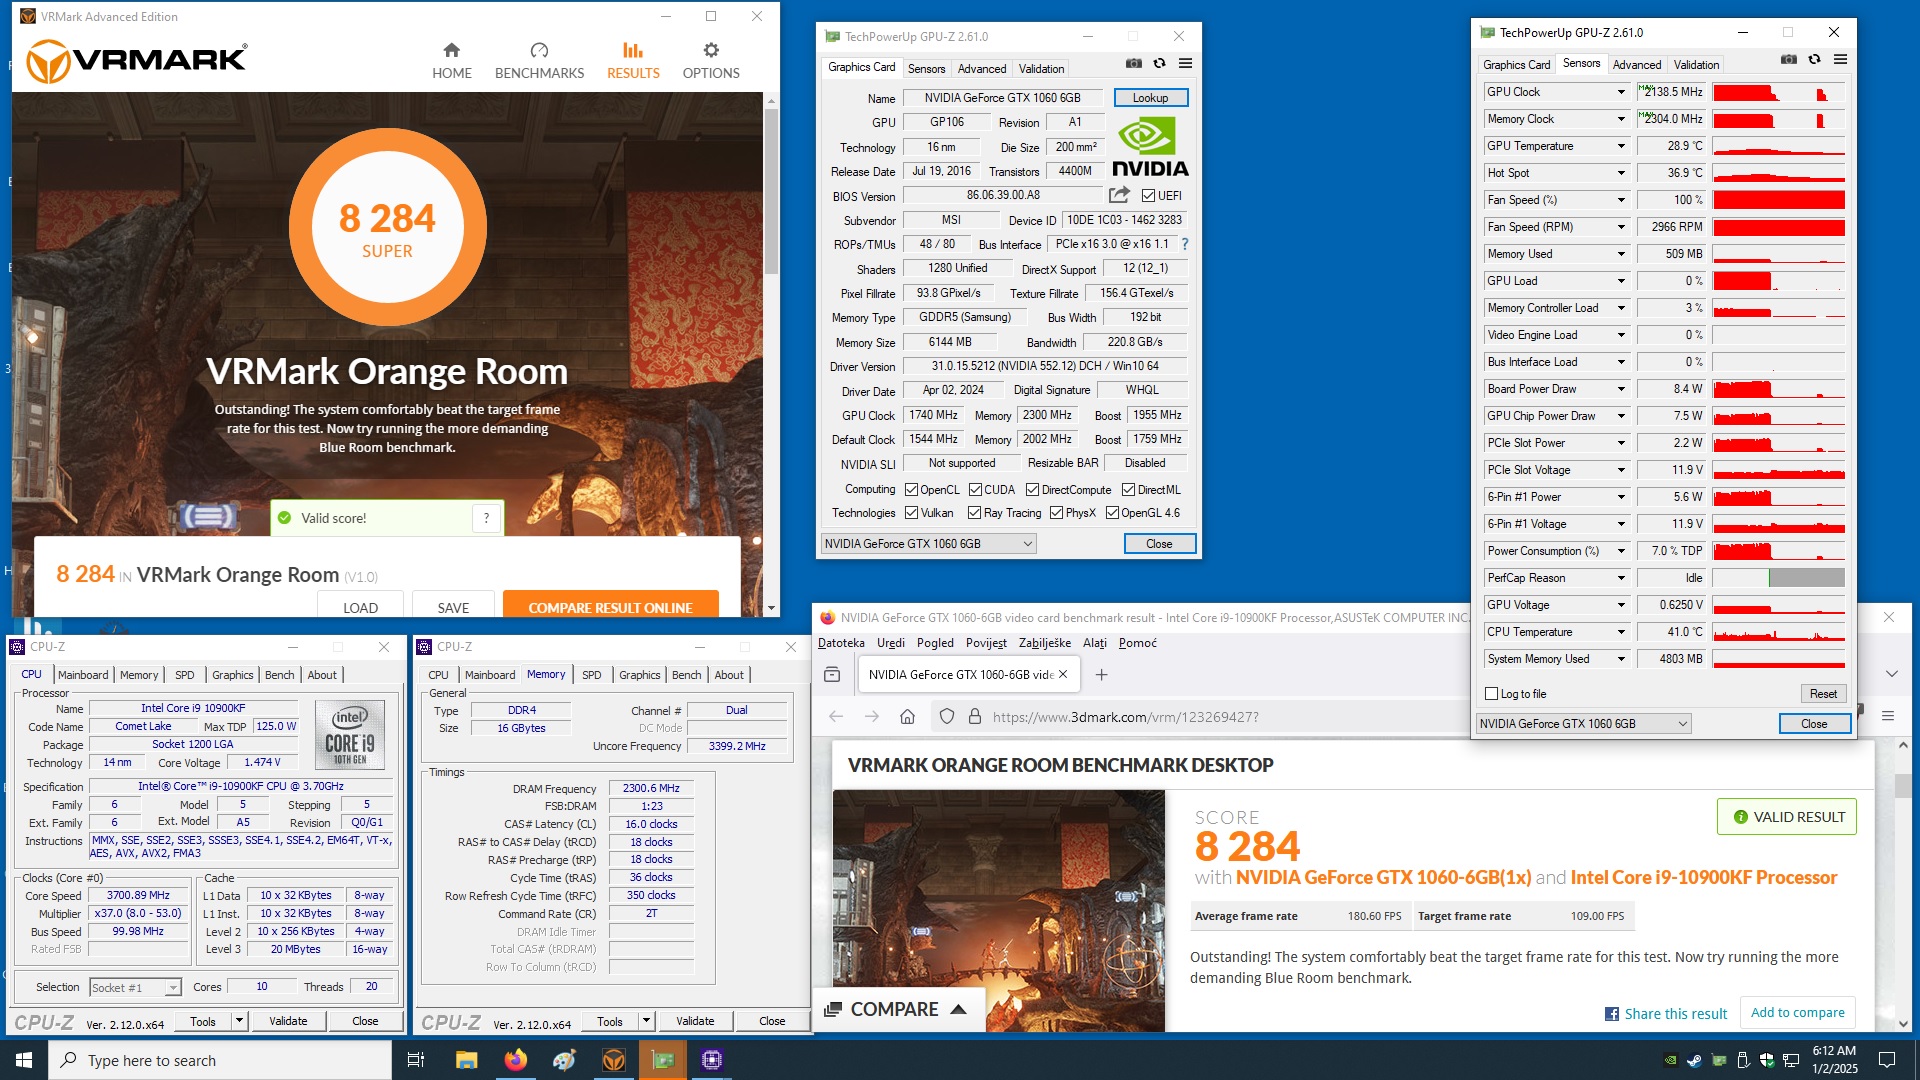Click the Lookup button in GPU-Z
Viewport: 1920px width, 1080px height.
pyautogui.click(x=1150, y=98)
